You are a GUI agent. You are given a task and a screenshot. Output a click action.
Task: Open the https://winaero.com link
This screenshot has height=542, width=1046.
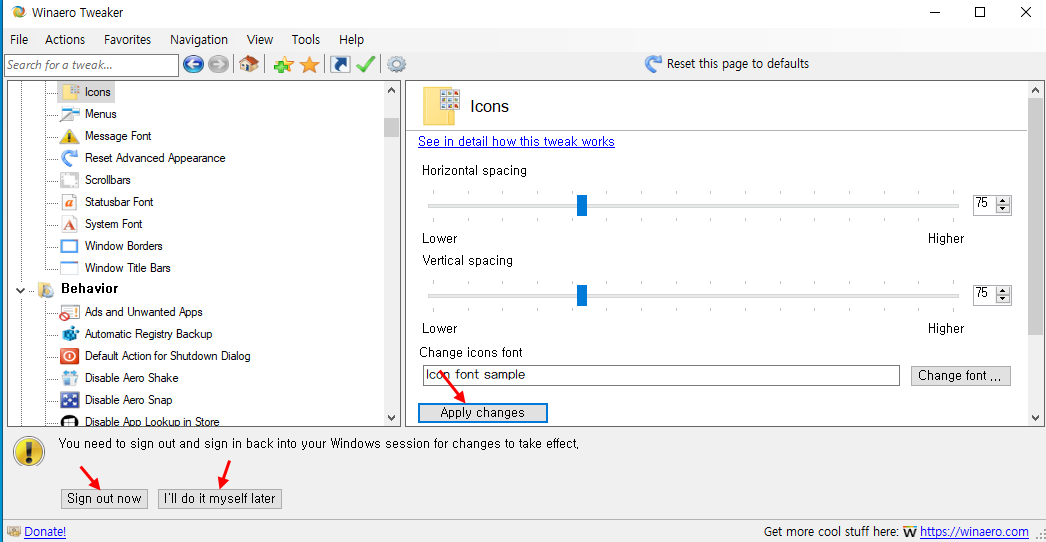[974, 532]
